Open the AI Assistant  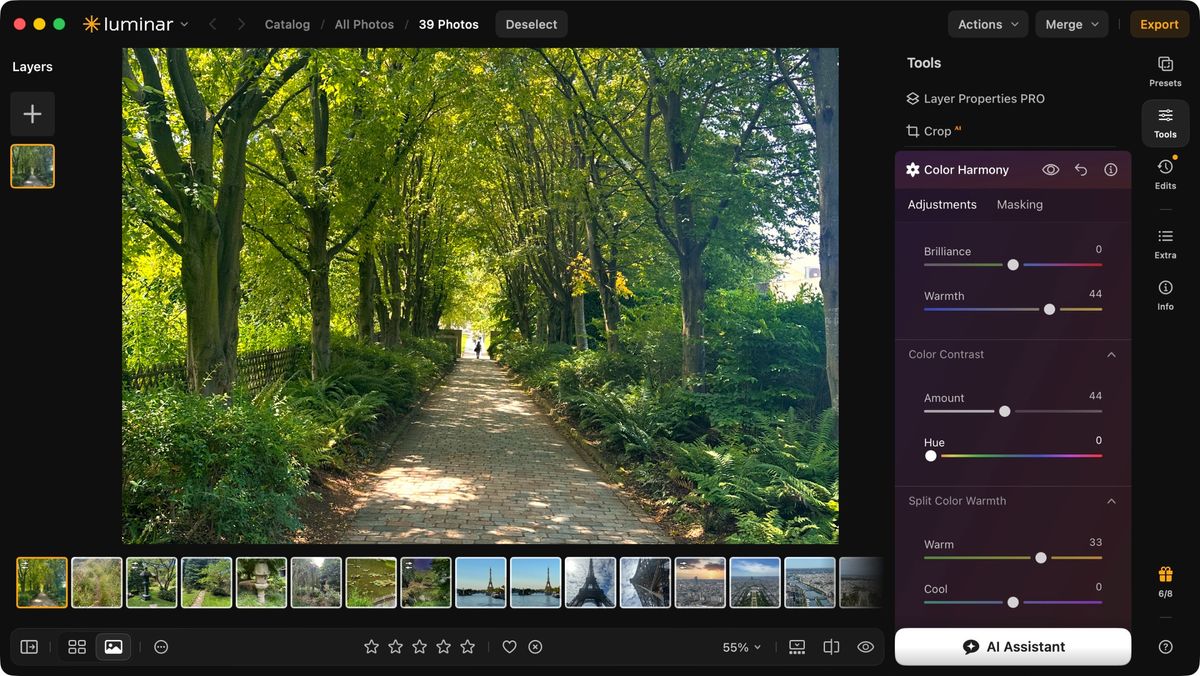point(1013,647)
